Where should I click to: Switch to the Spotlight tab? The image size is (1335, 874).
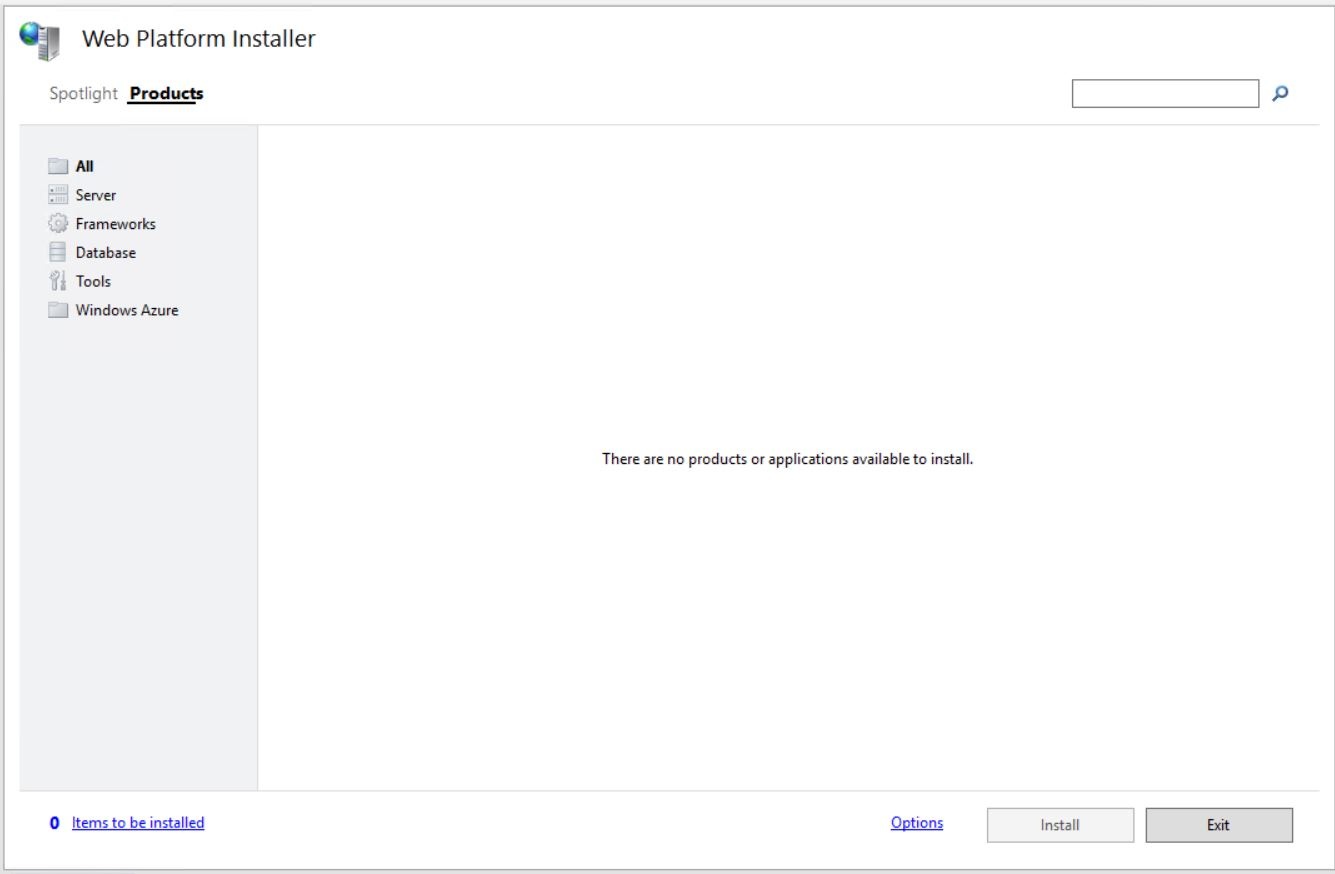point(83,94)
